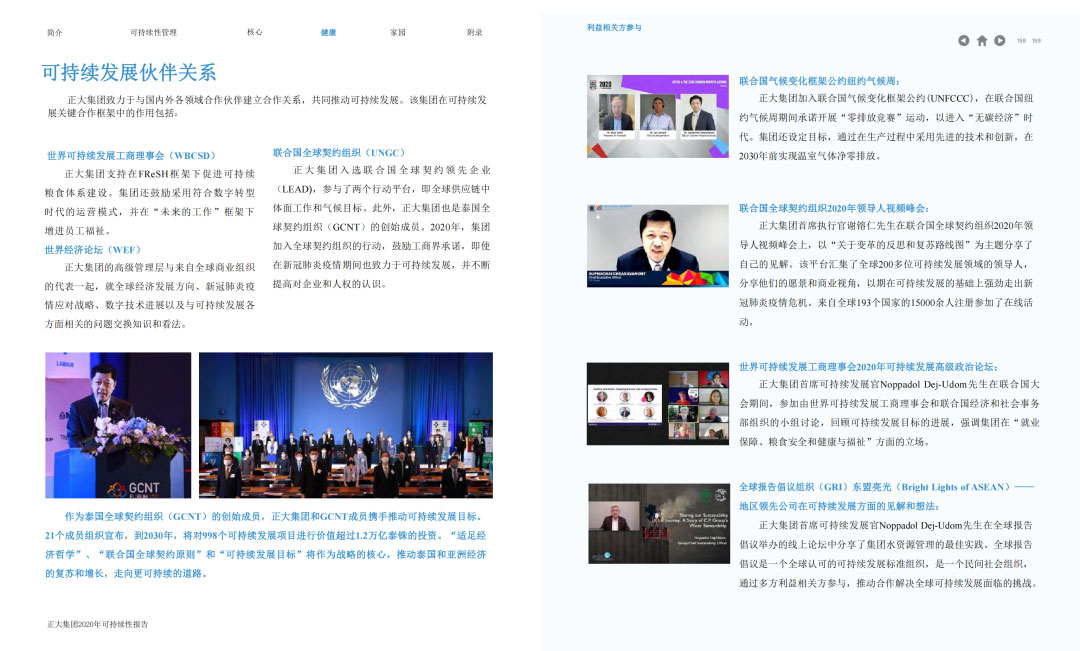Click the 利益相关方参与 header link
1080x651 pixels.
[614, 28]
